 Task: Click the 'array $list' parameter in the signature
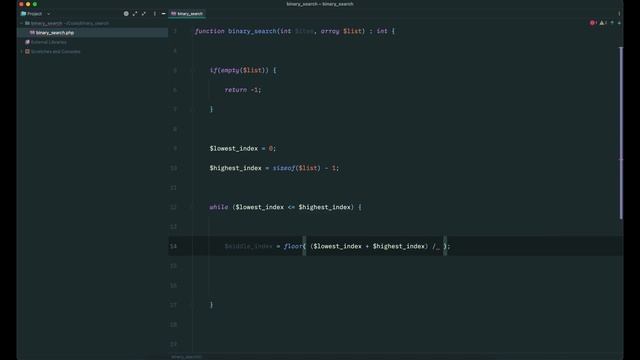341,31
